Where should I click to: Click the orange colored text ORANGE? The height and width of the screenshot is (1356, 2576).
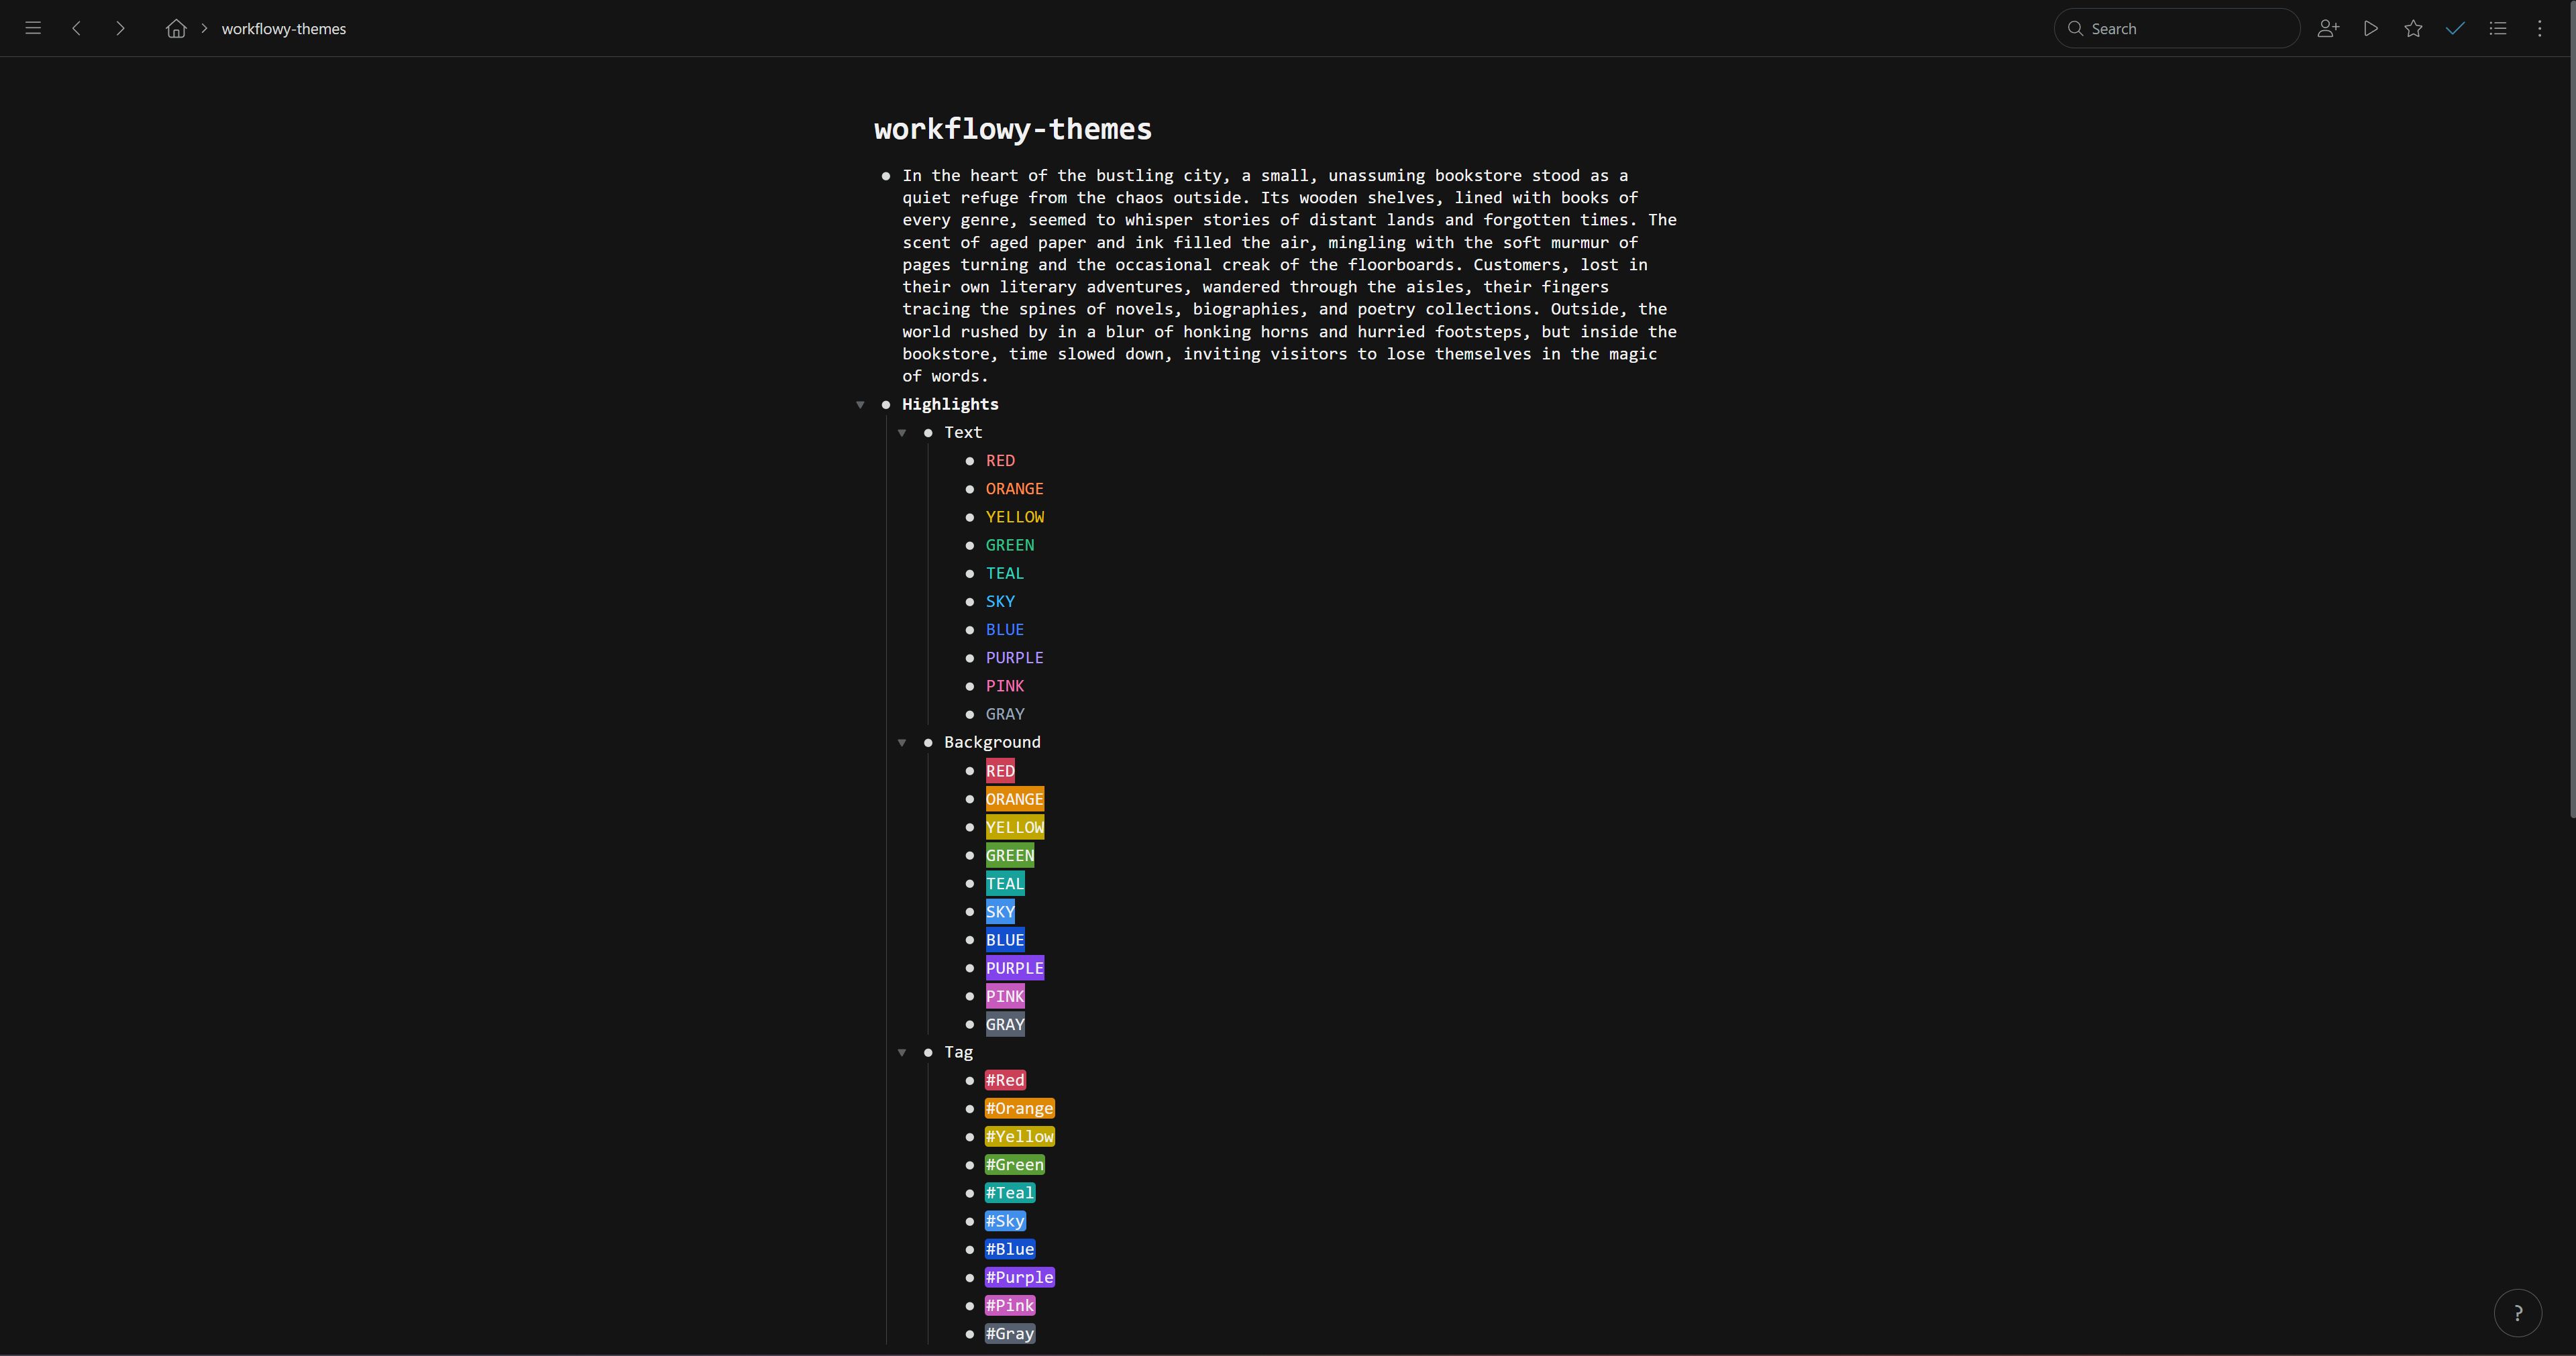pyautogui.click(x=1015, y=488)
